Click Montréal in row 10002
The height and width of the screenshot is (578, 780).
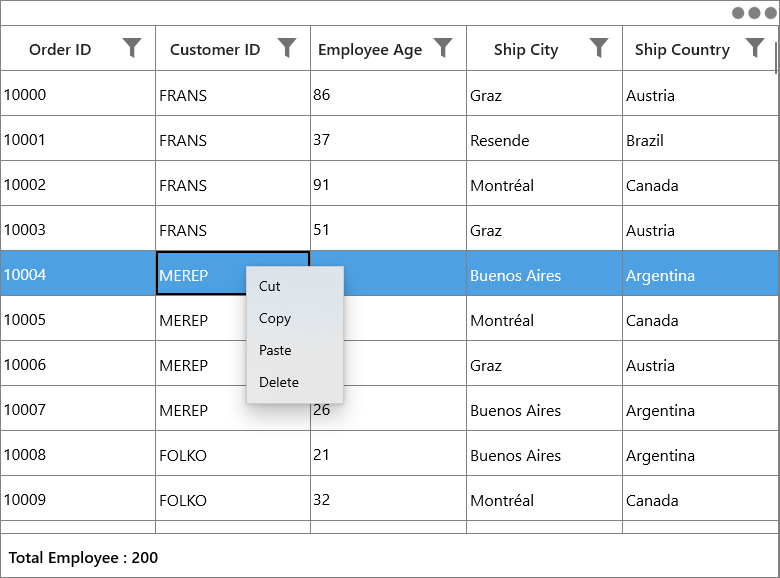(502, 185)
